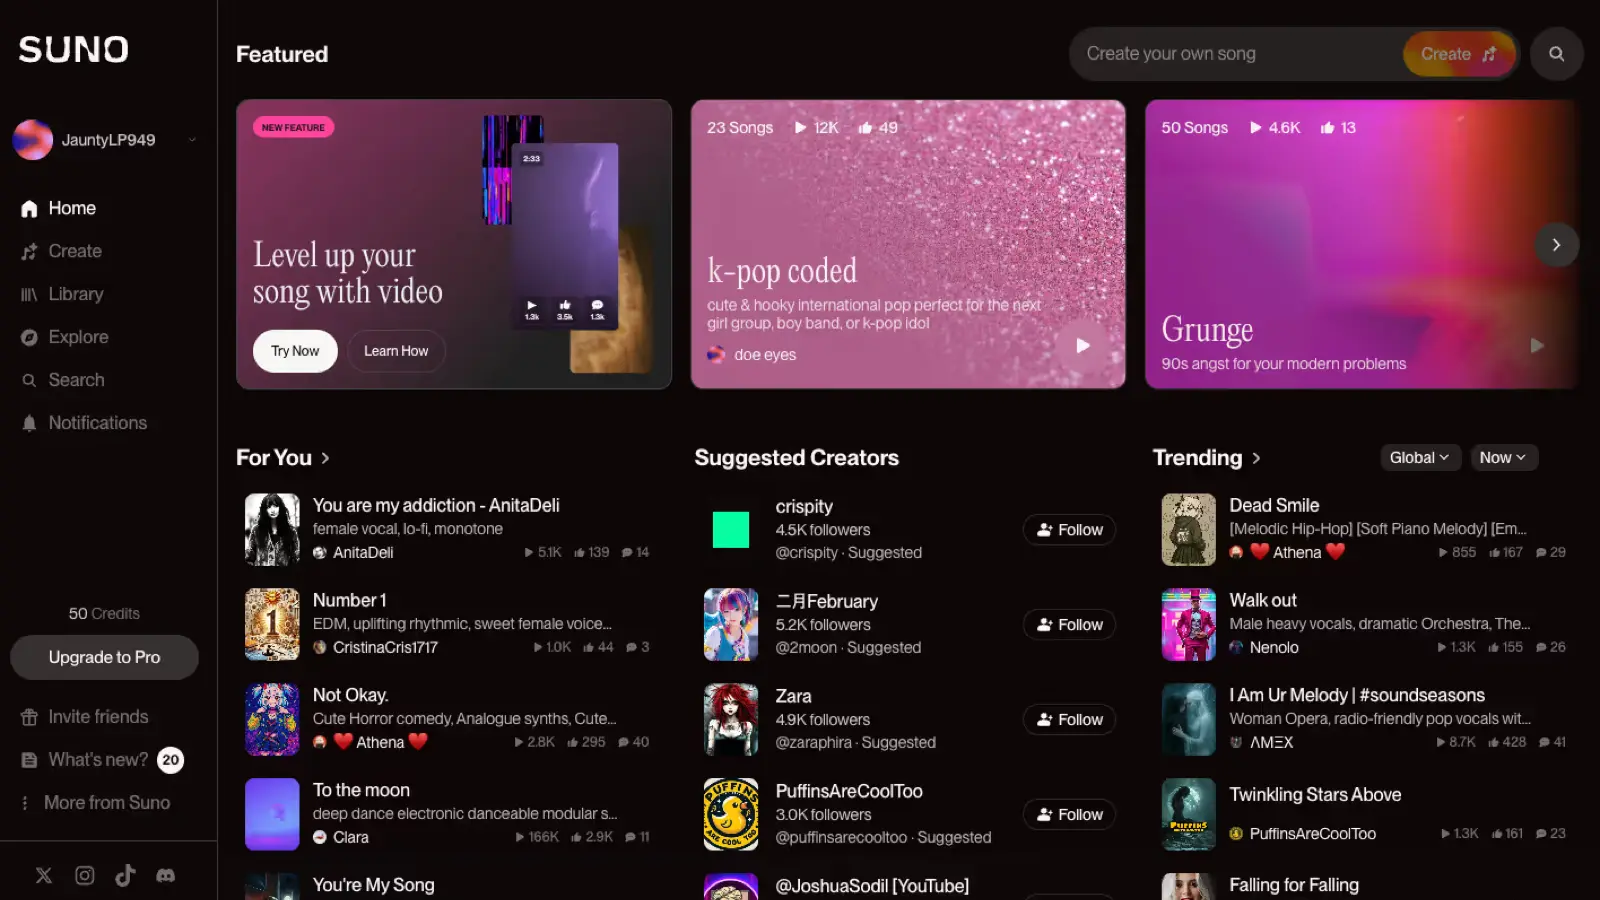Click the Learn How button

(396, 351)
